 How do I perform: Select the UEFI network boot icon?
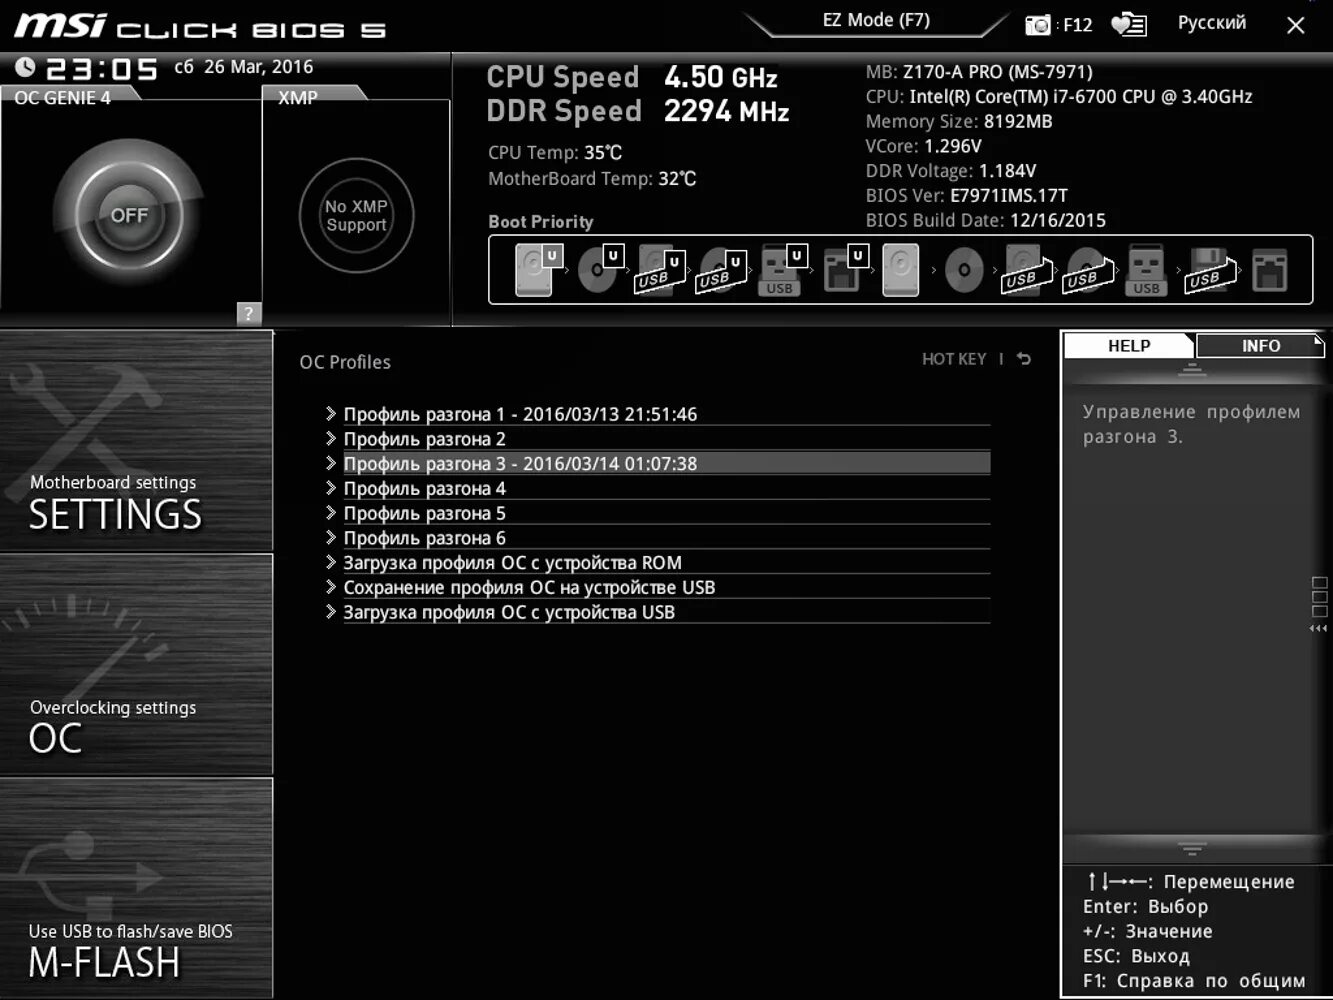pos(844,270)
